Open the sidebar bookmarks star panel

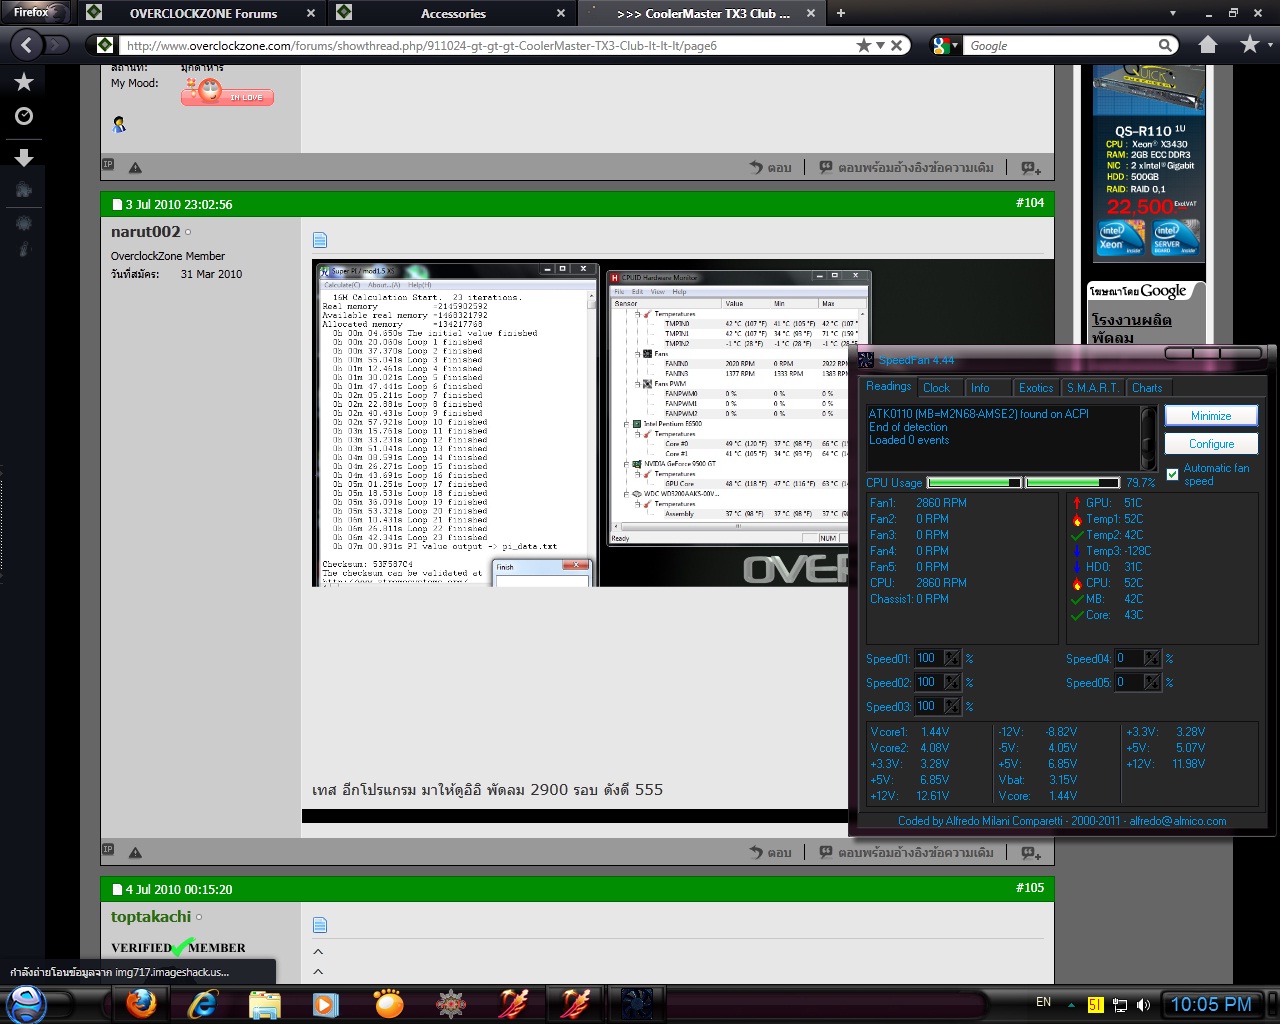pyautogui.click(x=24, y=82)
